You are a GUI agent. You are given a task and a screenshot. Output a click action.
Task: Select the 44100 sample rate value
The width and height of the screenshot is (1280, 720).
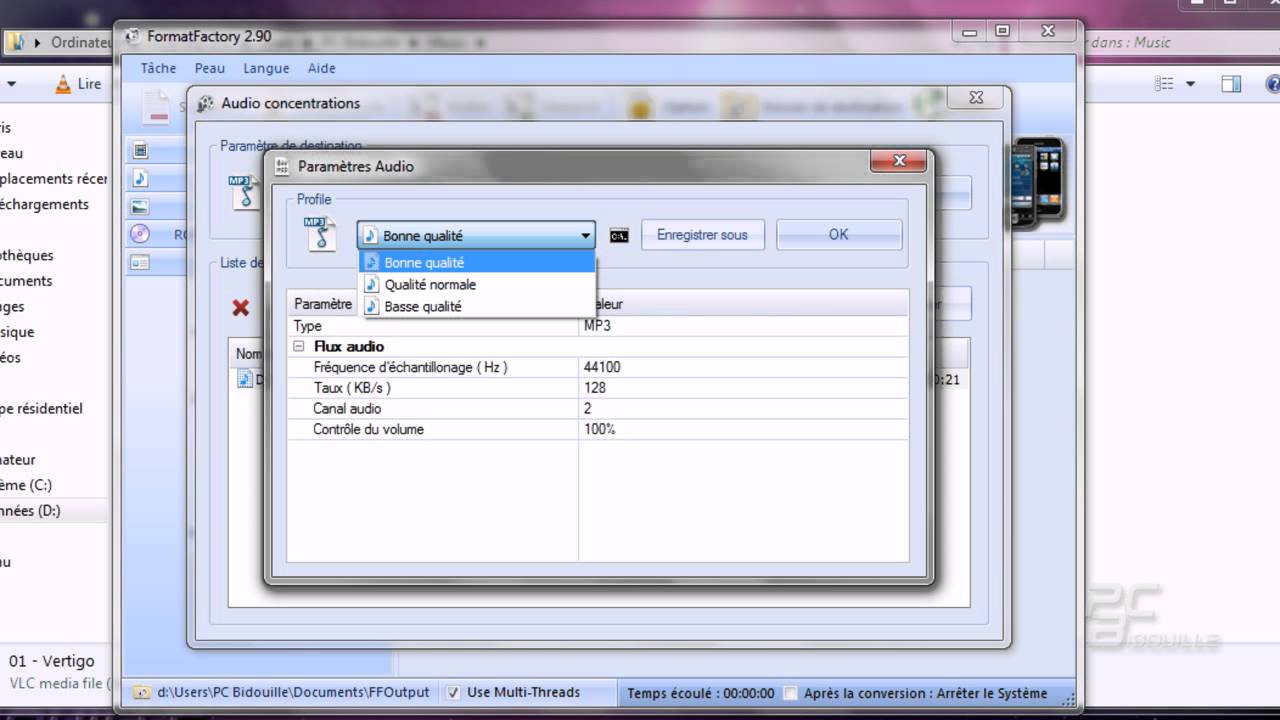pos(743,367)
